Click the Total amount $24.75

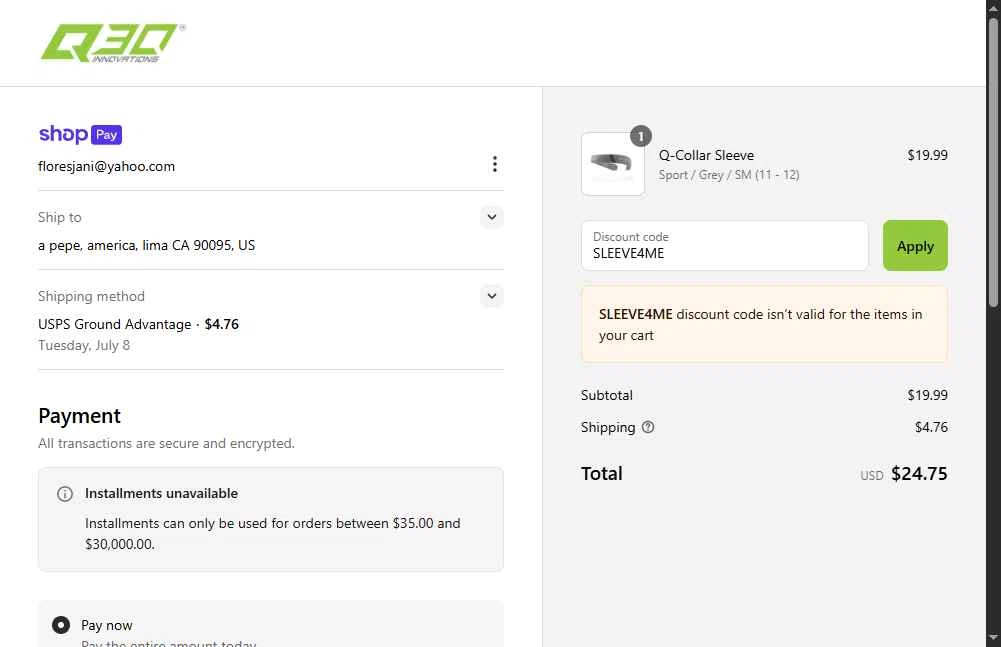(x=919, y=474)
